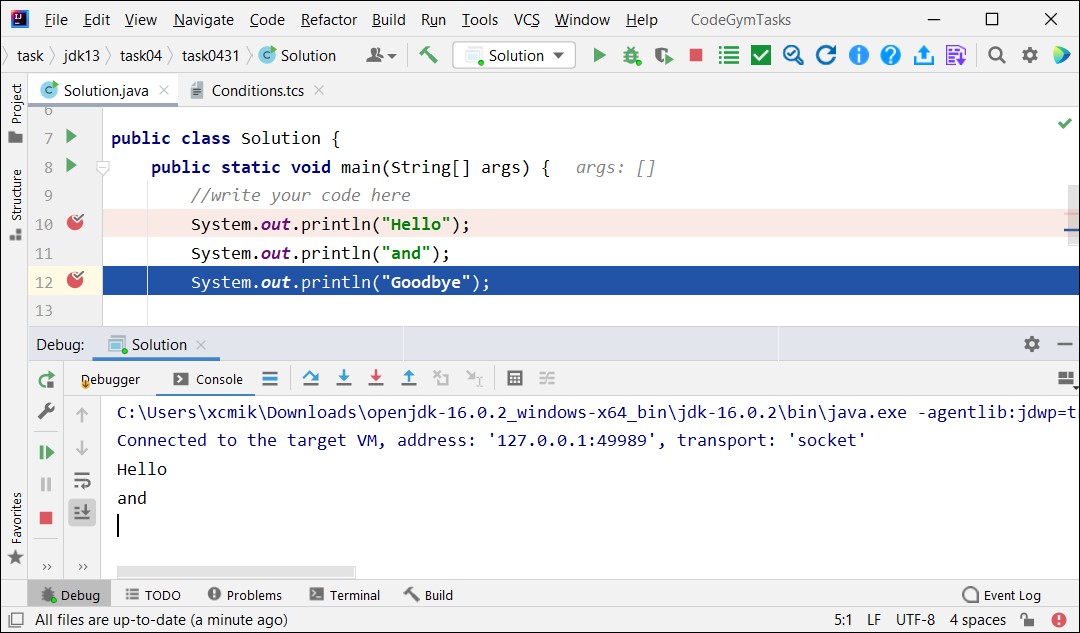Click the green Run button in toolbar
Image resolution: width=1080 pixels, height=633 pixels.
pyautogui.click(x=599, y=55)
